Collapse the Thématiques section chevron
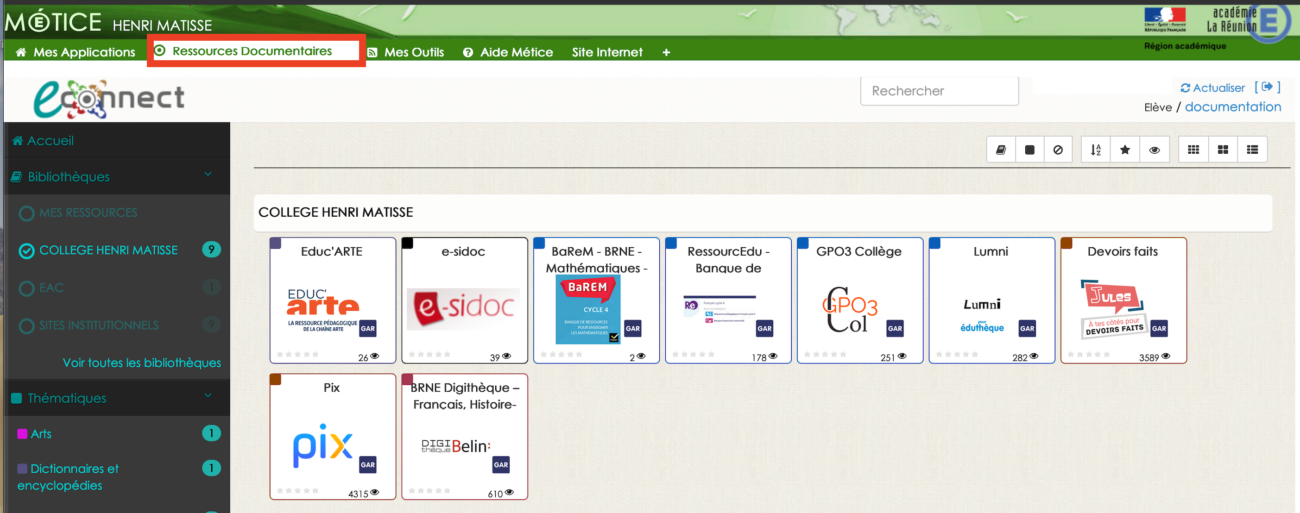Screen dimensions: 1300x513 [x=208, y=397]
